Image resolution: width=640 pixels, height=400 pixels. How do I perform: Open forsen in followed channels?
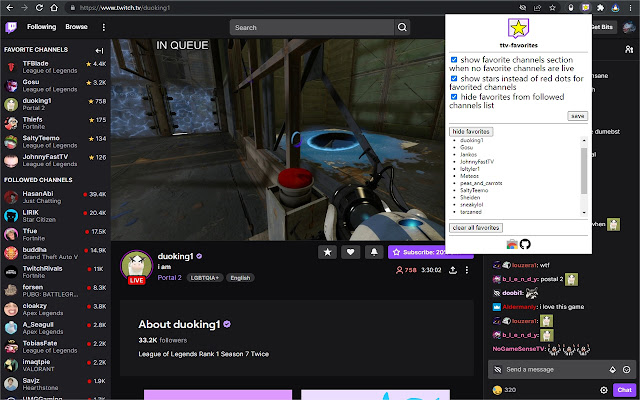coord(55,291)
